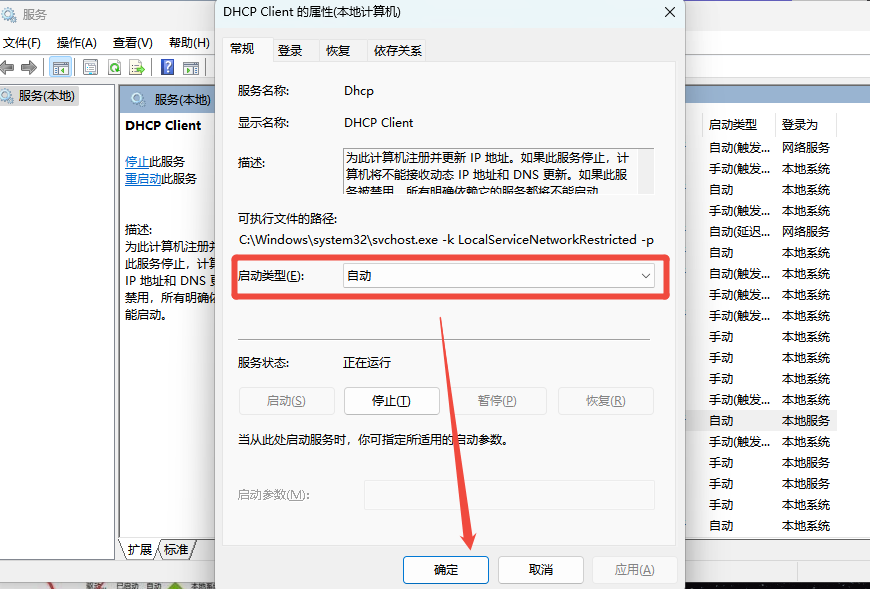Viewport: 870px width, 589px height.
Task: Open the 文件(F) menu
Action: point(21,42)
